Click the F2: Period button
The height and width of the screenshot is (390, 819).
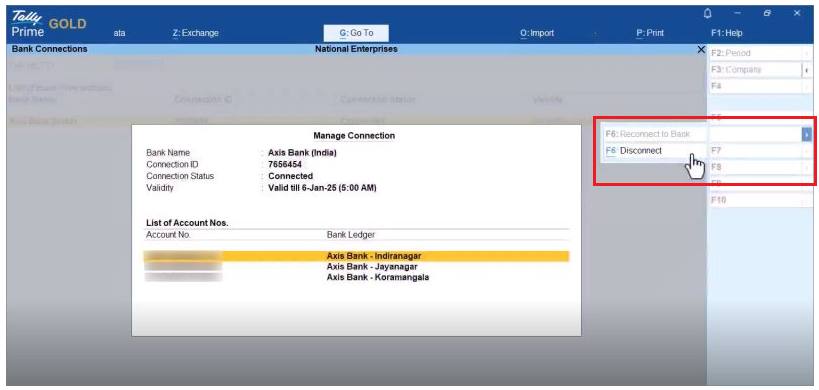tap(755, 53)
